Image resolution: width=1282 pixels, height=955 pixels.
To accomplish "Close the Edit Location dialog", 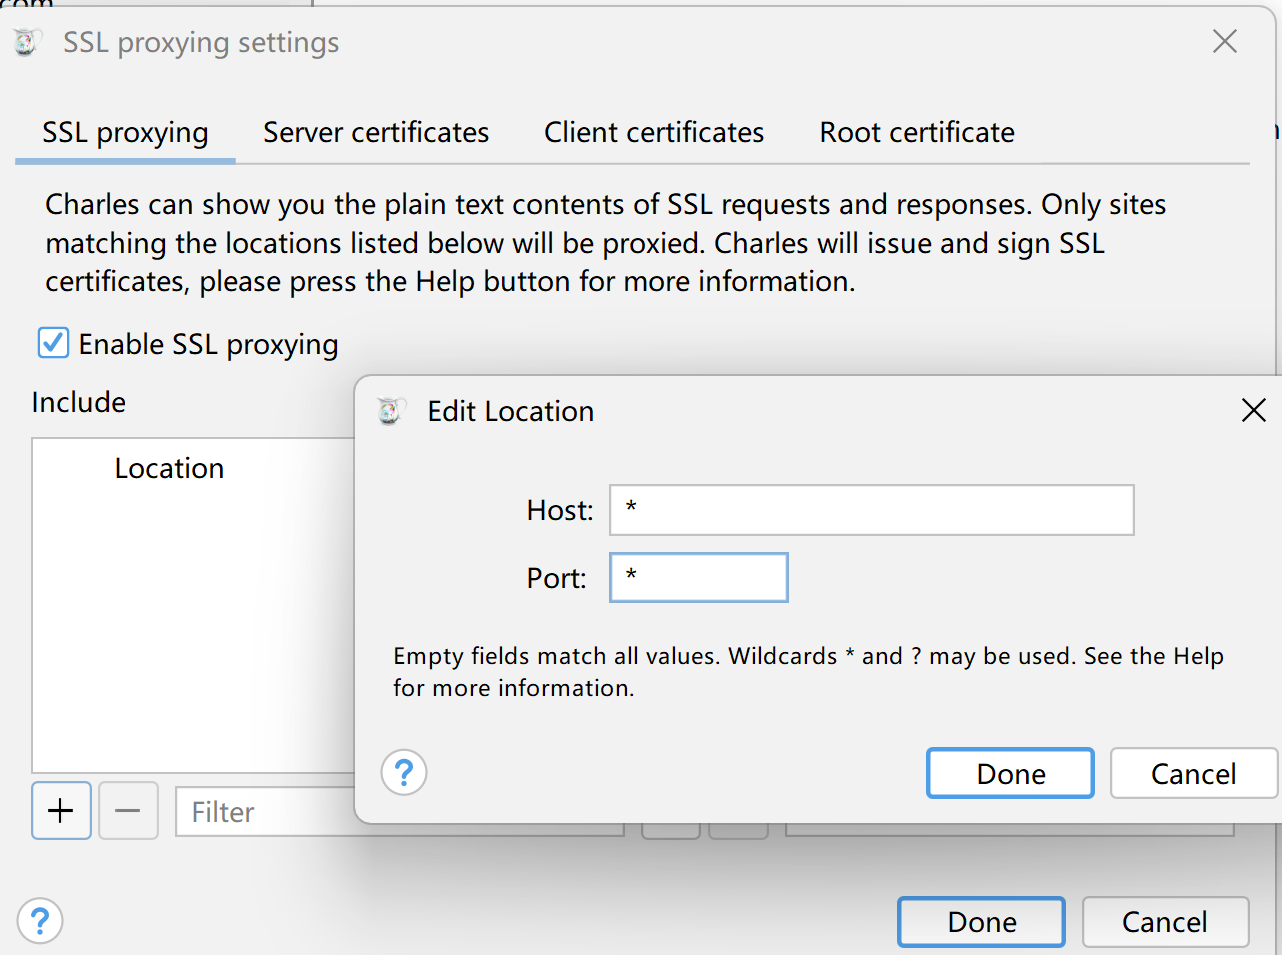I will (1253, 410).
